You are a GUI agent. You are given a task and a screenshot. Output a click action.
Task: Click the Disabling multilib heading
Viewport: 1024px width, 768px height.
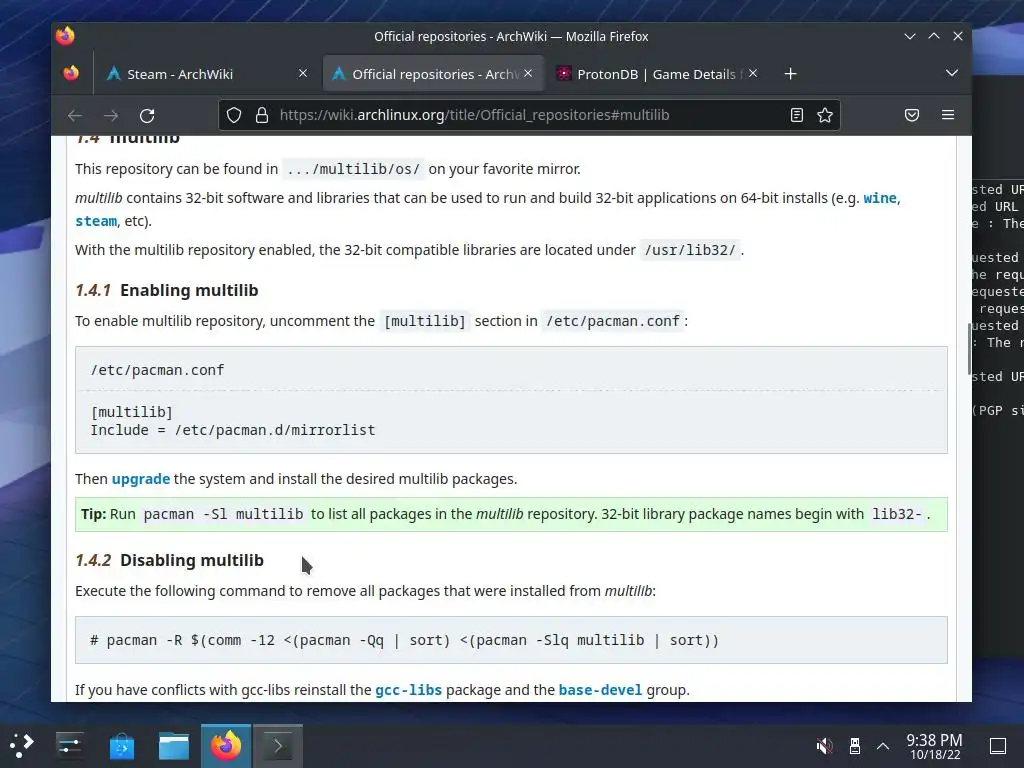[192, 560]
